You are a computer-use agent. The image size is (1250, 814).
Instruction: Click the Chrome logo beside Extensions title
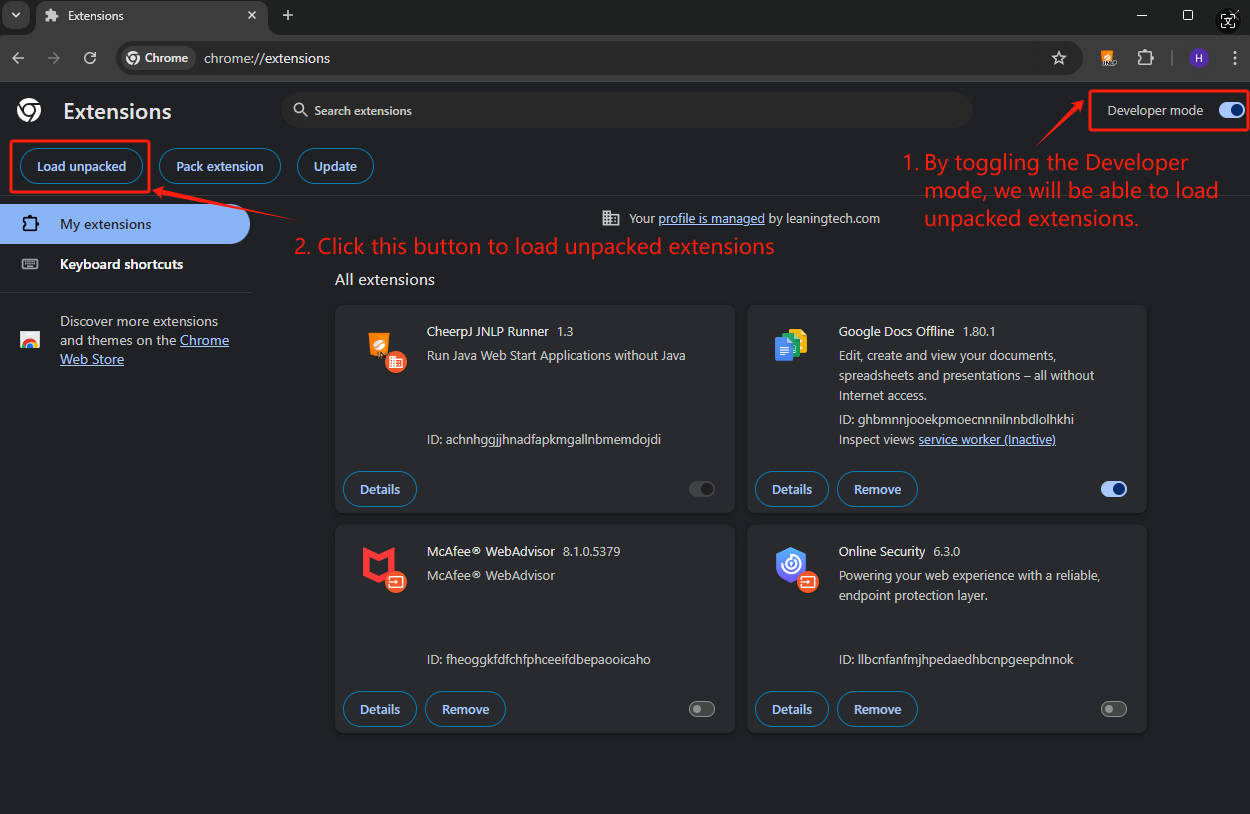[x=29, y=111]
